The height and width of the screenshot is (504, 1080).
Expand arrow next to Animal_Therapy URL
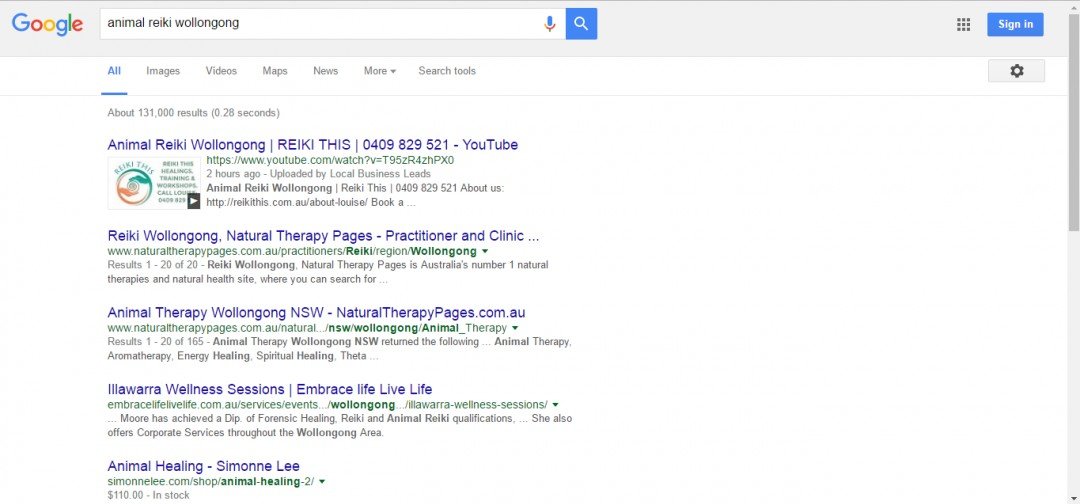click(515, 328)
